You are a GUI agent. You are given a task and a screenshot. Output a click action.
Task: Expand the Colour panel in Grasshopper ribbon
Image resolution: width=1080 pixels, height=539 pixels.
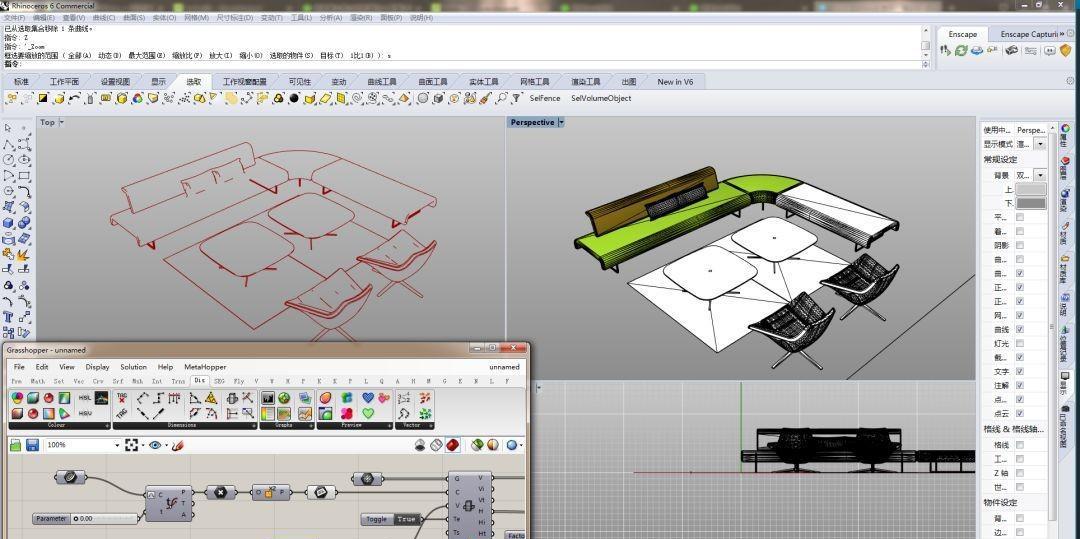tap(107, 426)
